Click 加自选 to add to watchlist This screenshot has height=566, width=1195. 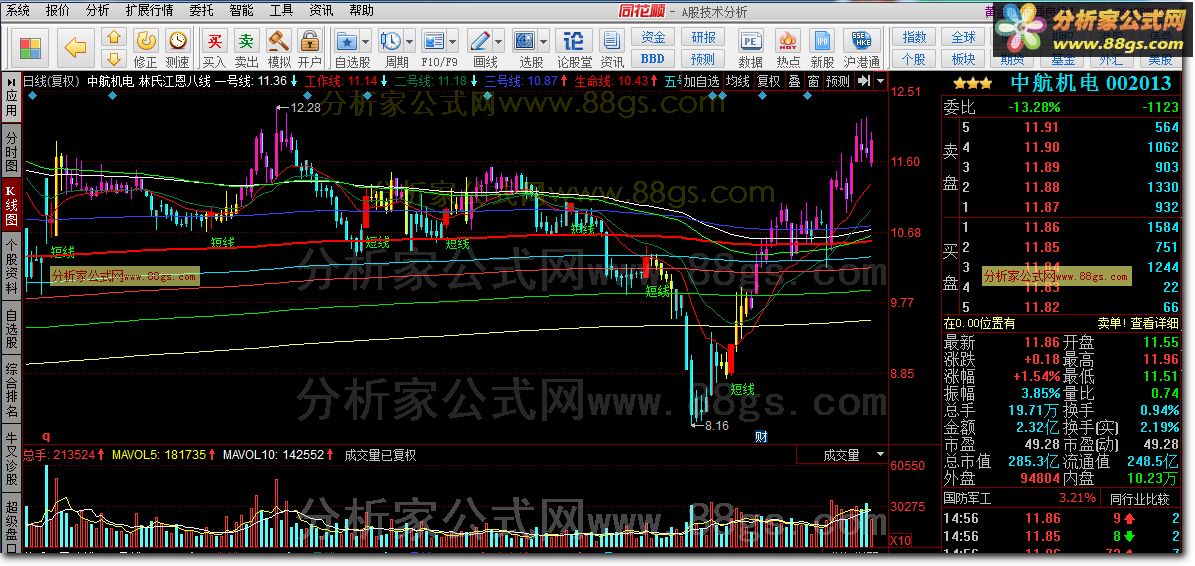tap(700, 81)
